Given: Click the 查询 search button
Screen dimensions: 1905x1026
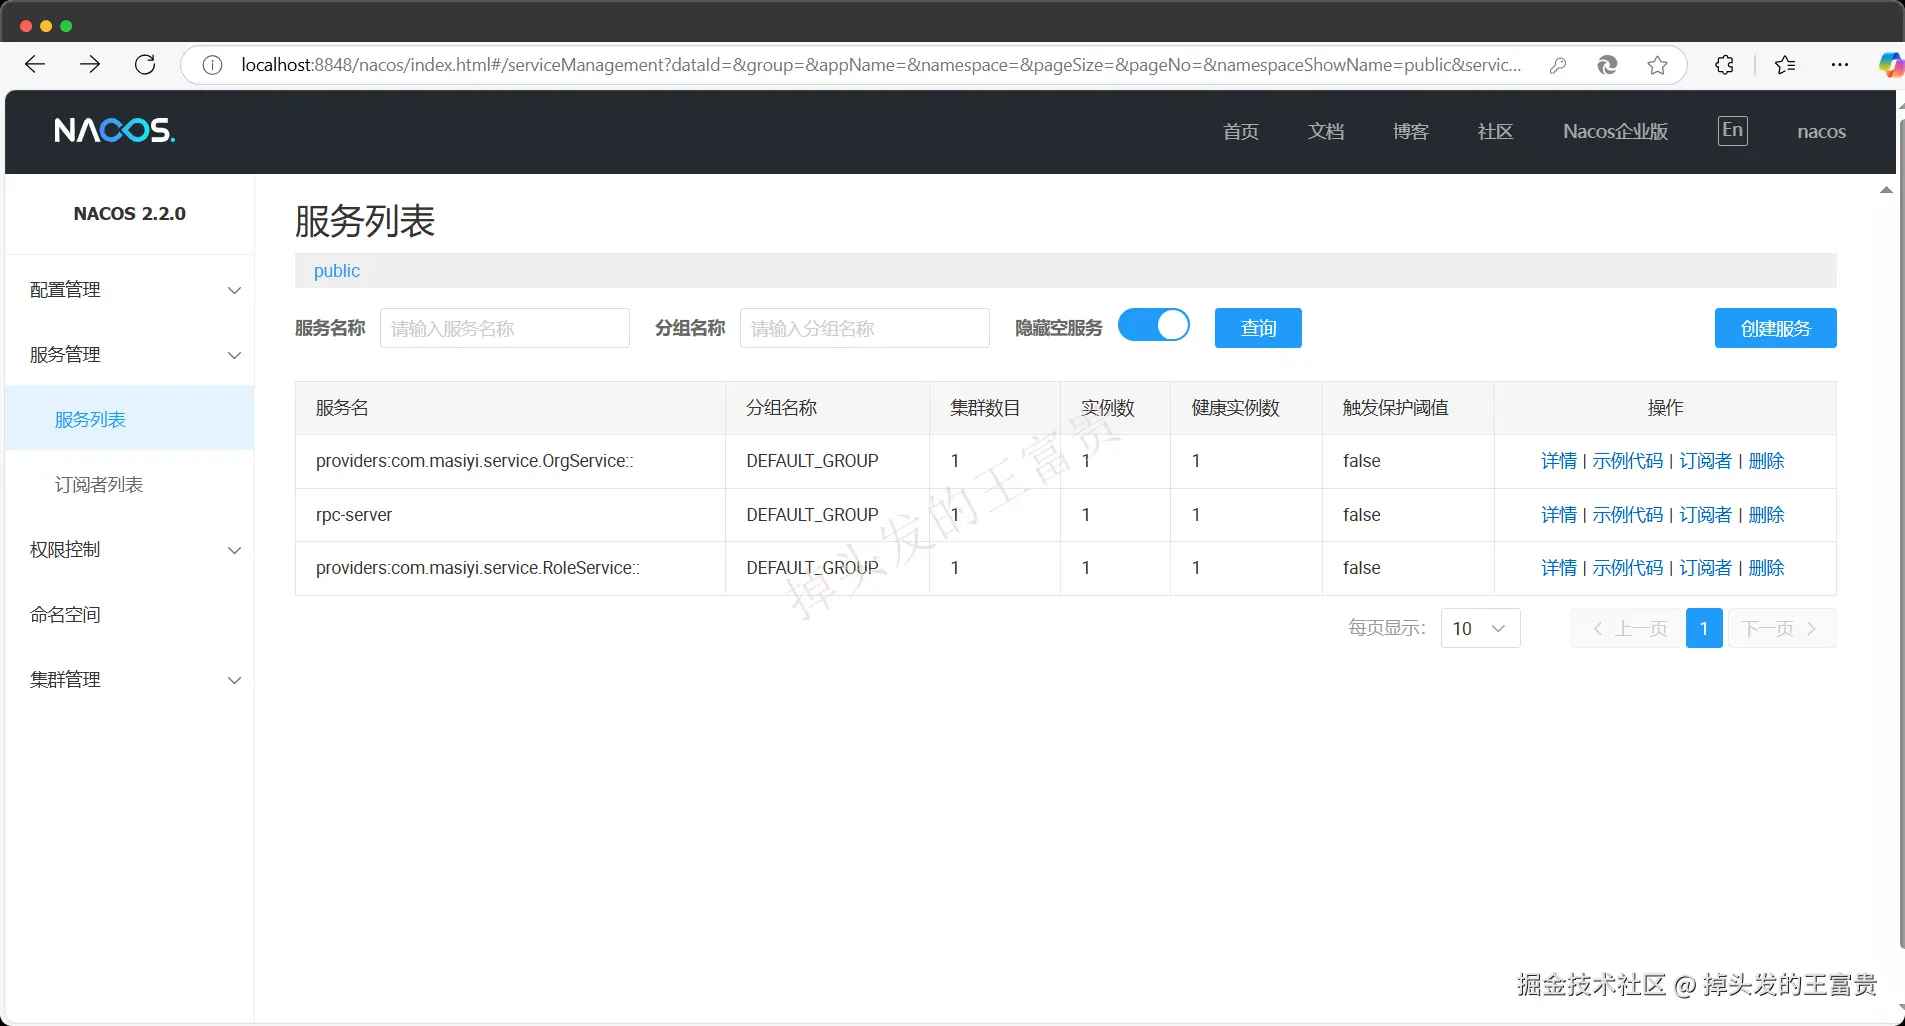Looking at the screenshot, I should pyautogui.click(x=1258, y=328).
